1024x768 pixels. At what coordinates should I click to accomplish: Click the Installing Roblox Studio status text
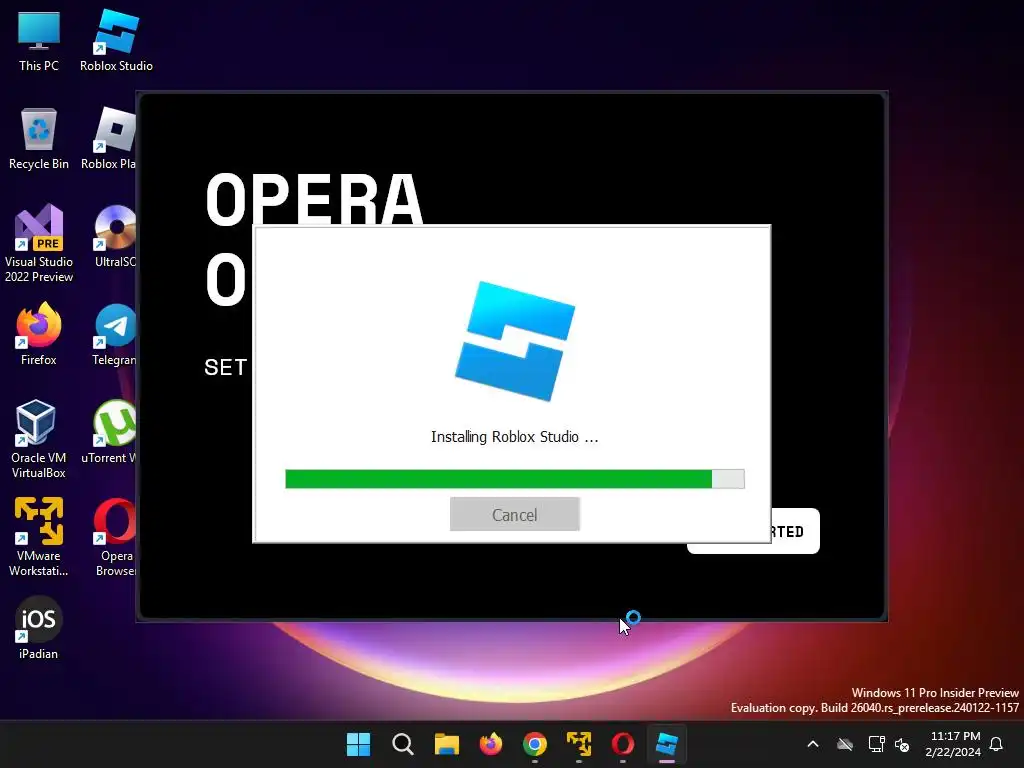[515, 437]
